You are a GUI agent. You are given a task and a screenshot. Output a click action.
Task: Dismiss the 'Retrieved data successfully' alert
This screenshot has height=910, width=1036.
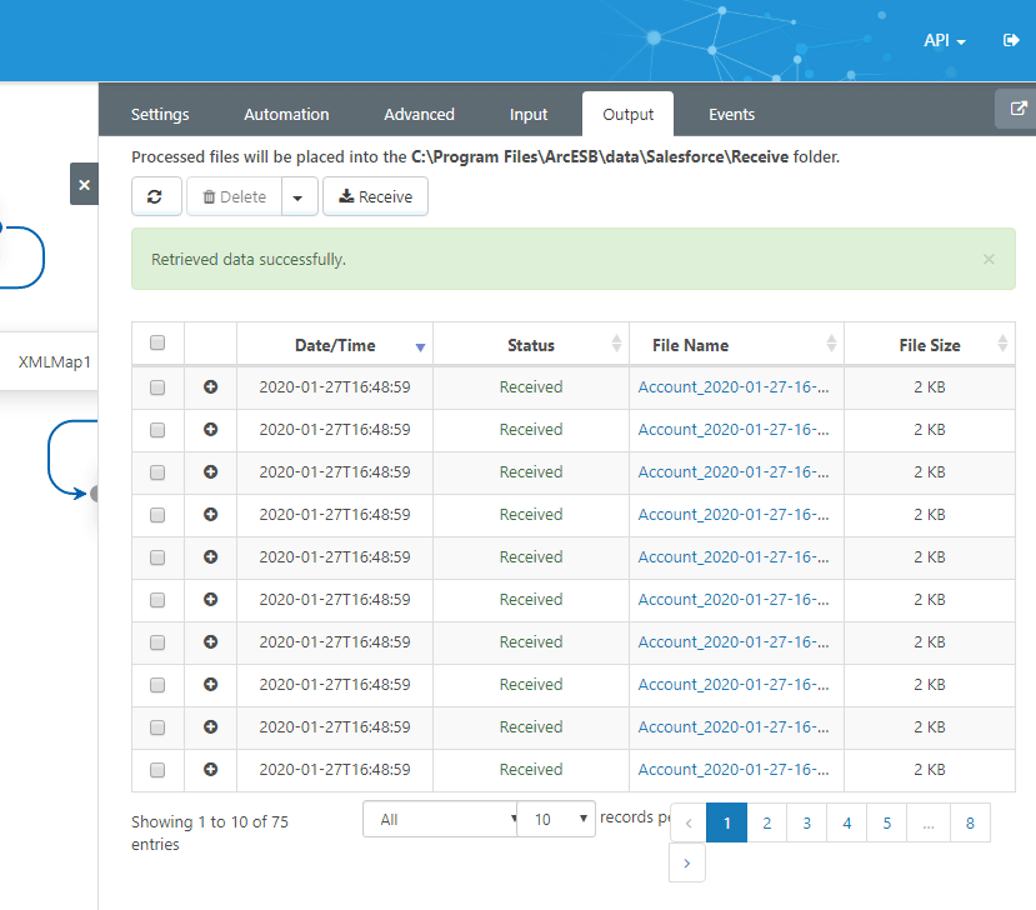click(x=988, y=259)
